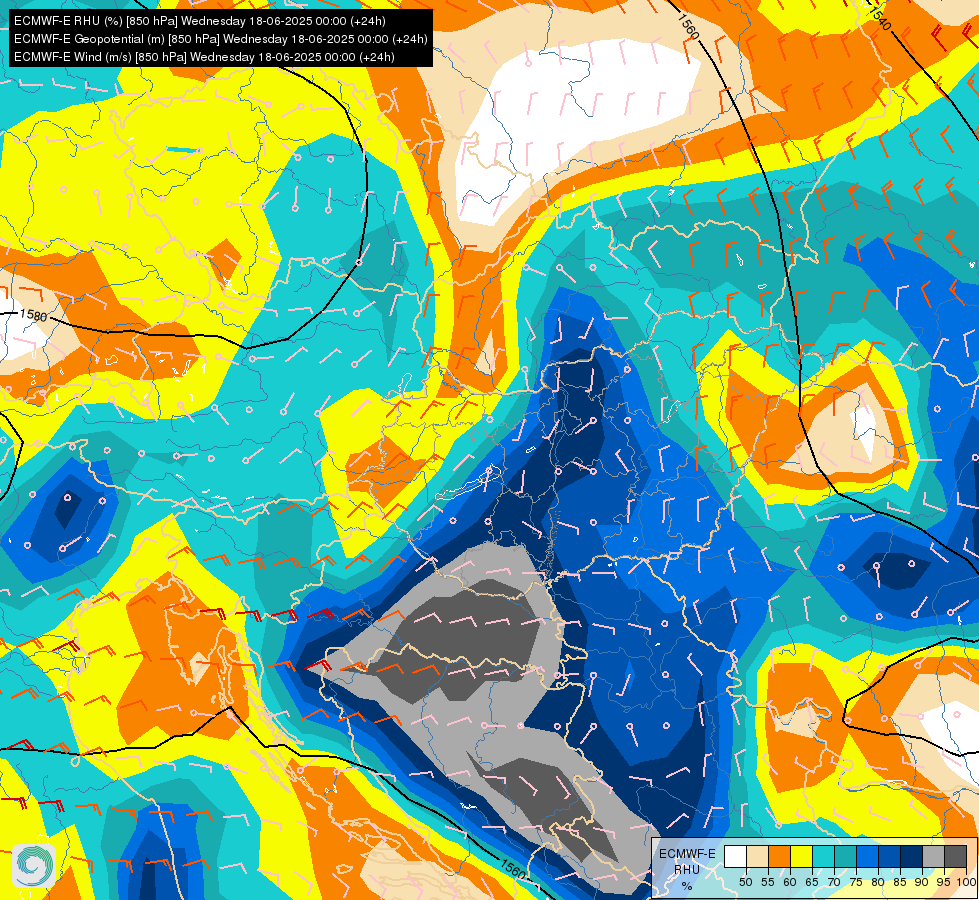Select the ECMWF-E RHU 850 hPa title line
This screenshot has width=979, height=900.
point(200,21)
